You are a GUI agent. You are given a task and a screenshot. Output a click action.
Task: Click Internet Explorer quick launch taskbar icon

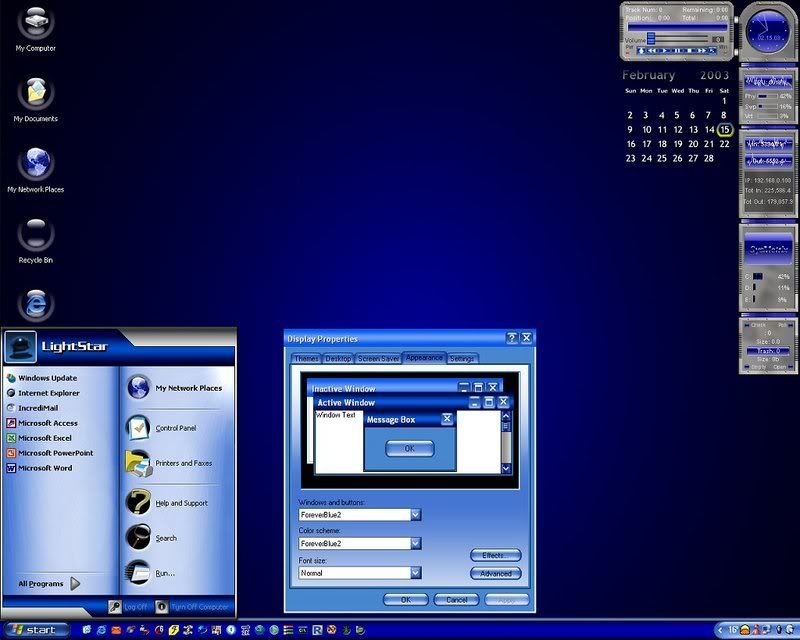[x=102, y=630]
